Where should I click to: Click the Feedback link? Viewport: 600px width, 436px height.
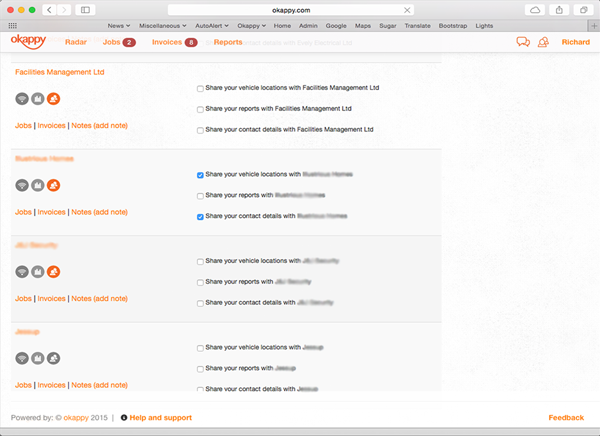(566, 418)
